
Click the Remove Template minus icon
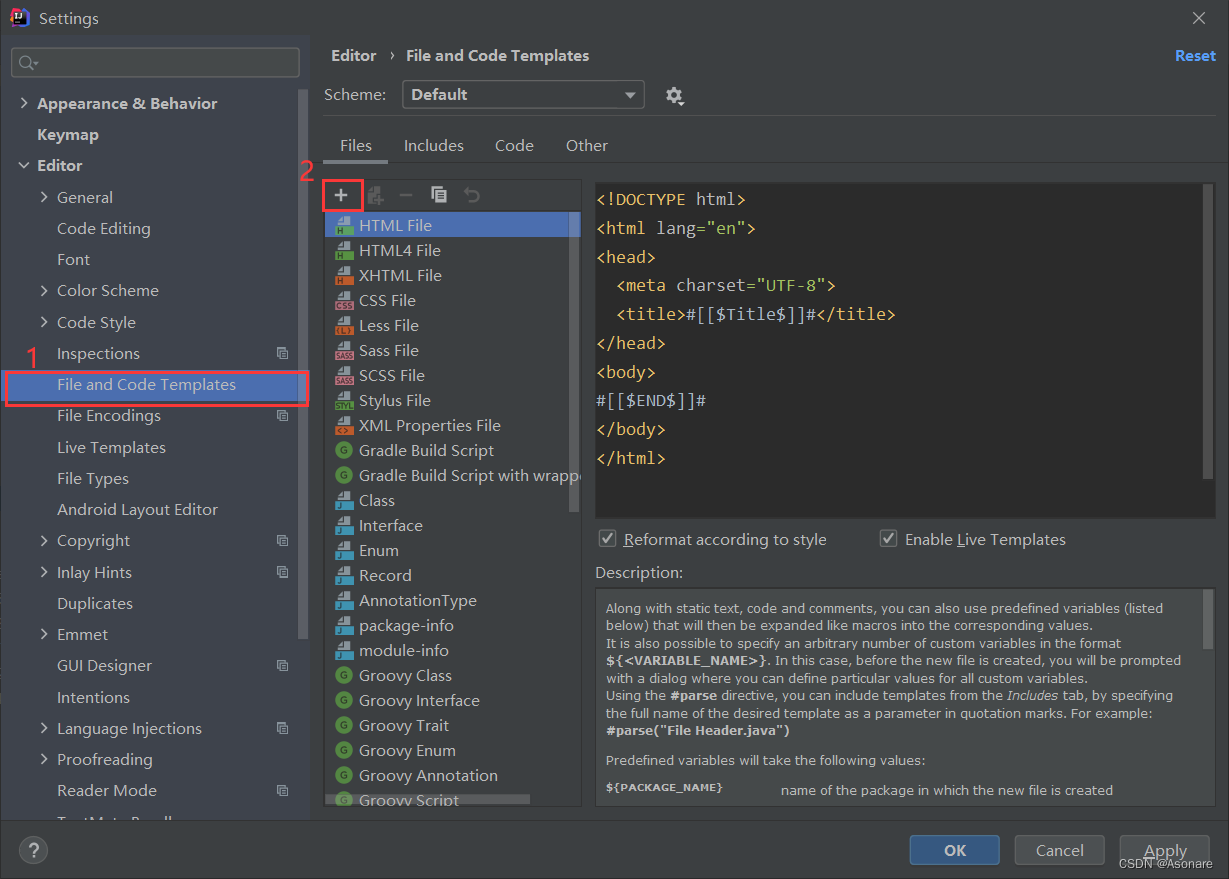[407, 194]
